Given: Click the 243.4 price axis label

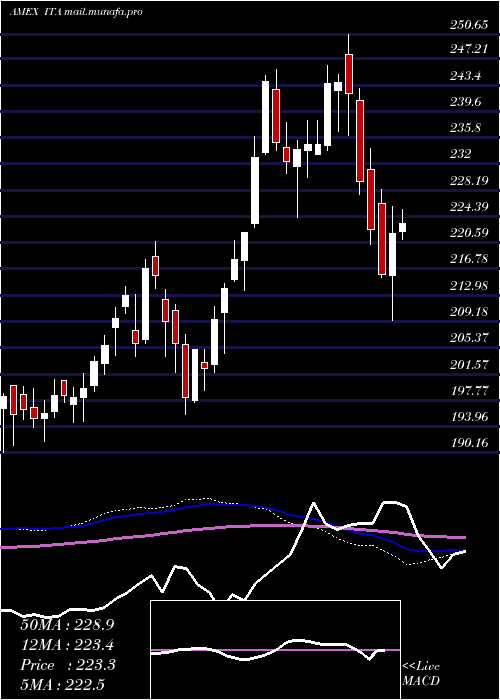Looking at the screenshot, I should tap(466, 75).
